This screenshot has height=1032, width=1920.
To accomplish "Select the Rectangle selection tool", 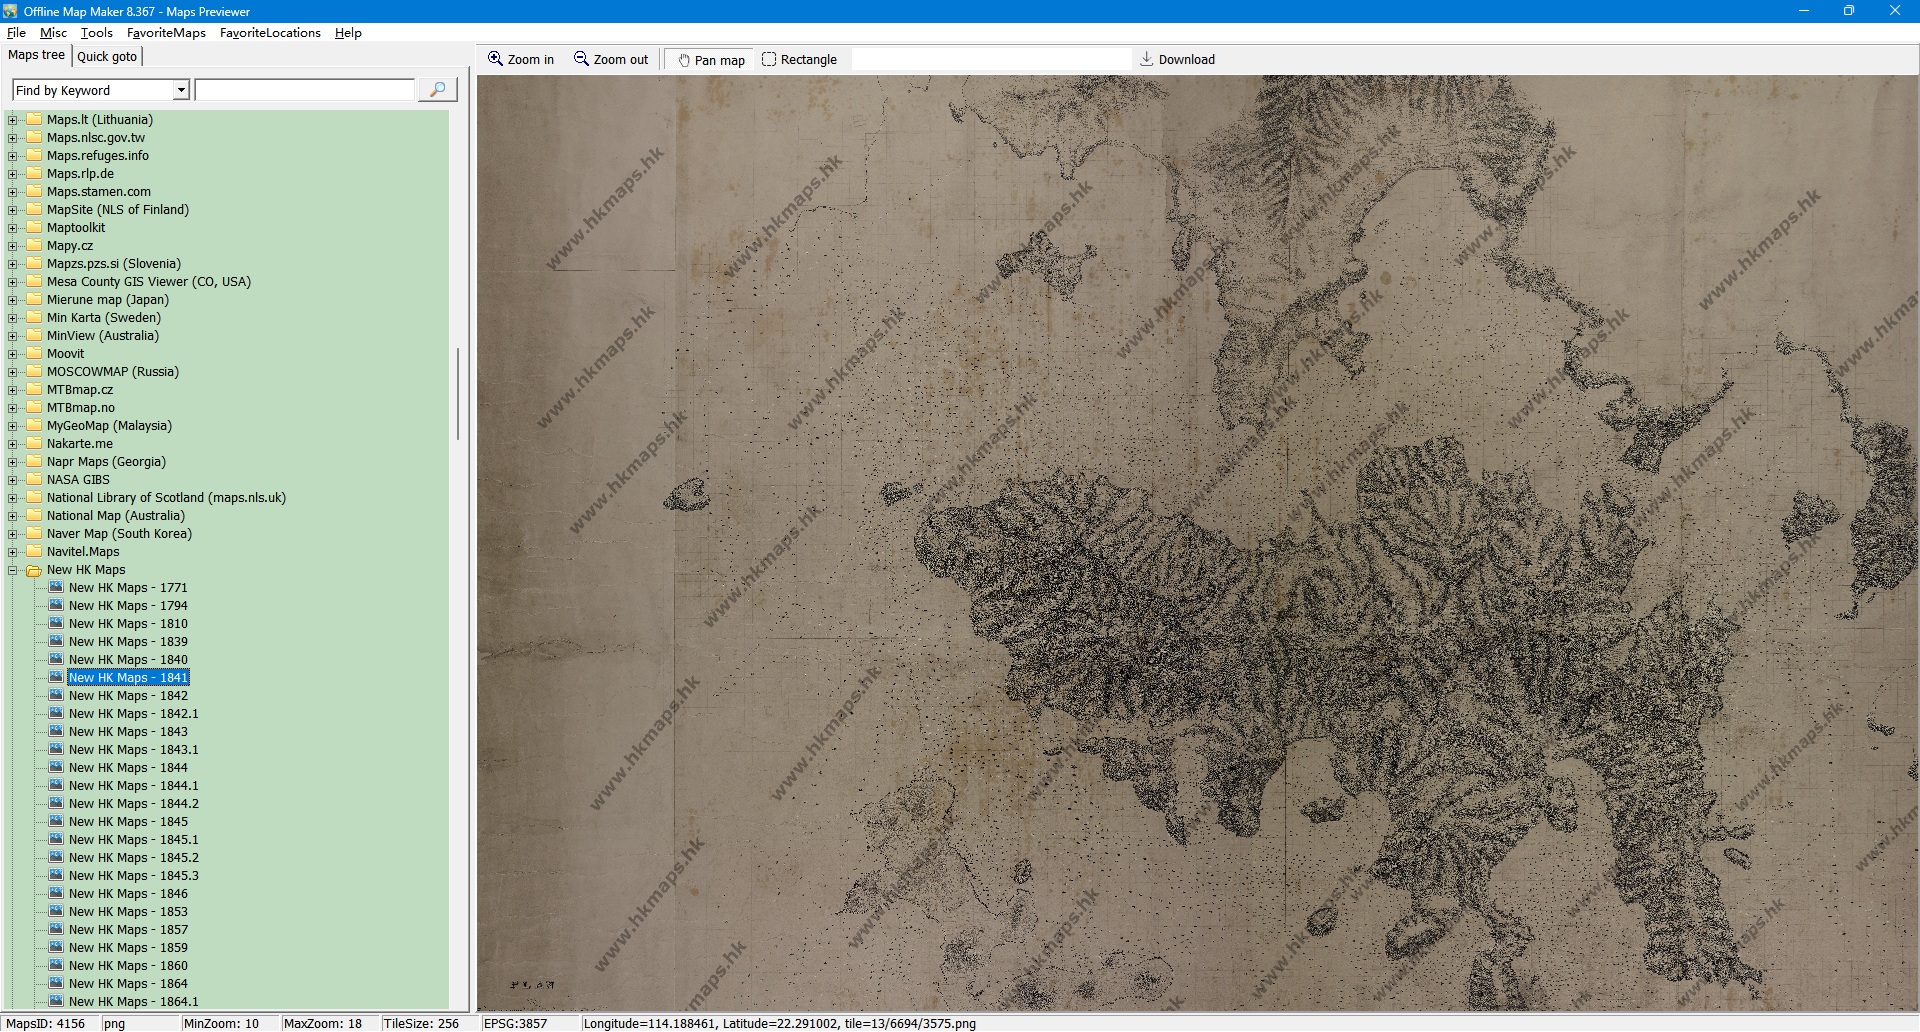I will tap(799, 60).
